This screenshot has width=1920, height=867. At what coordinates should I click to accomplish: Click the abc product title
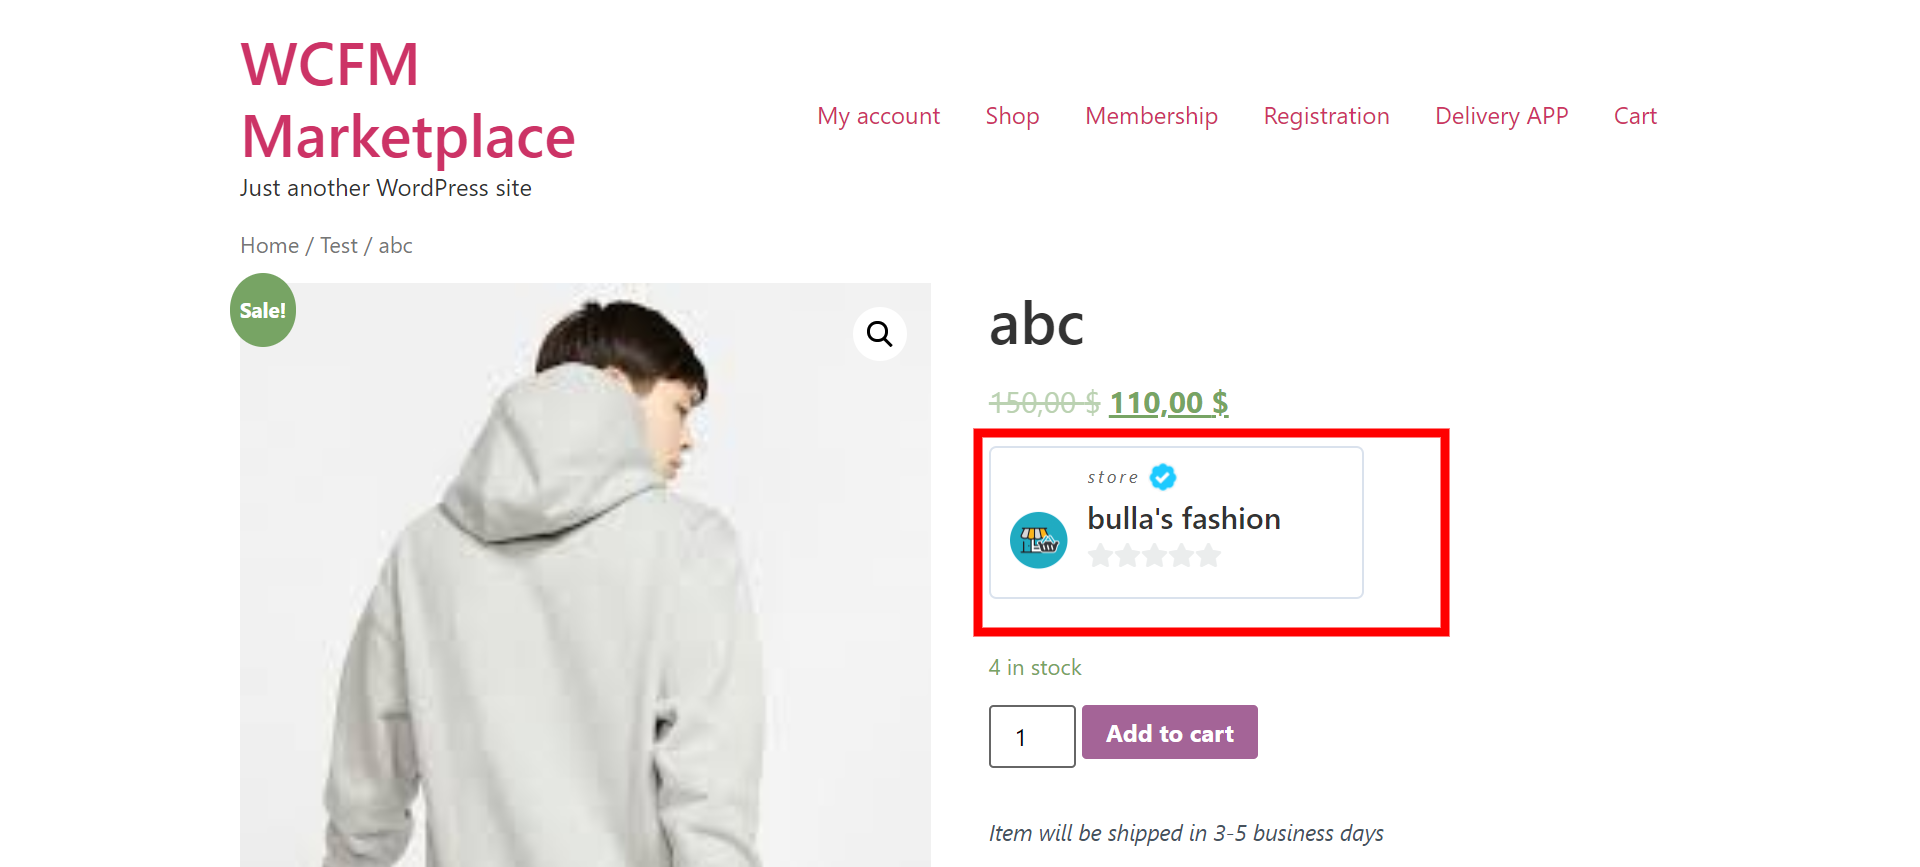coord(1036,325)
